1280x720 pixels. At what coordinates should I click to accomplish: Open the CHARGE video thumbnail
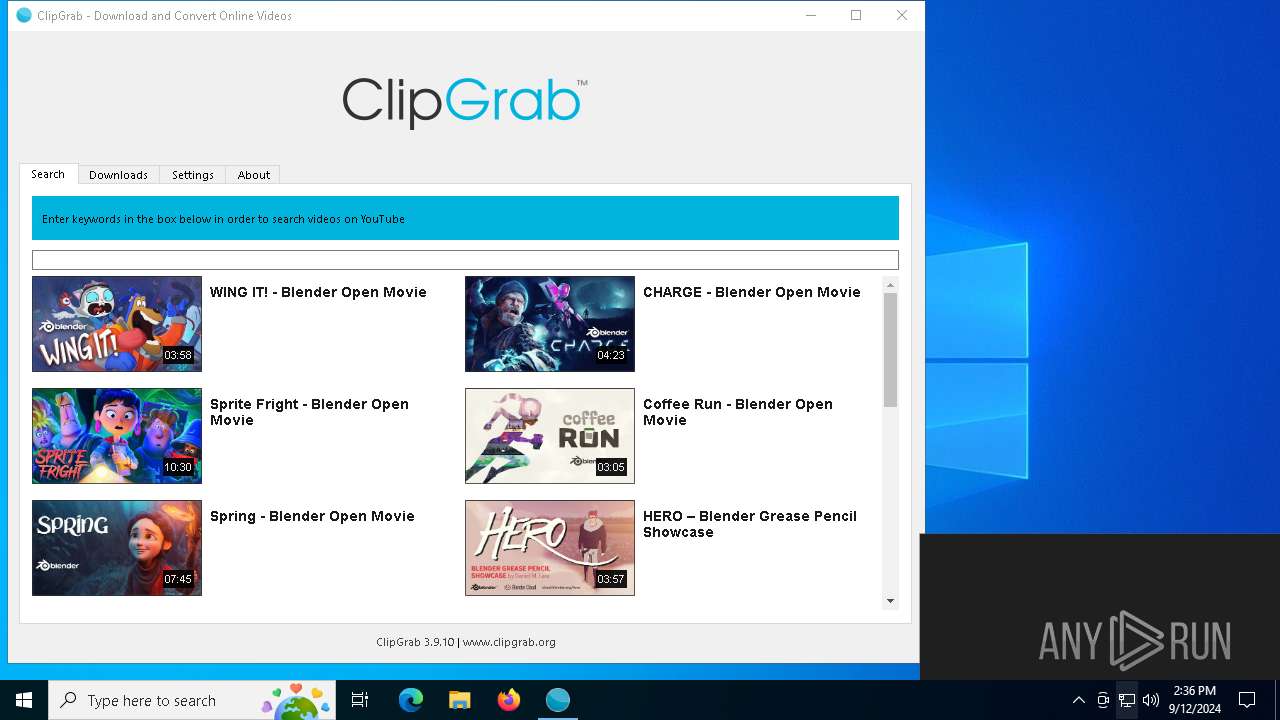coord(550,324)
